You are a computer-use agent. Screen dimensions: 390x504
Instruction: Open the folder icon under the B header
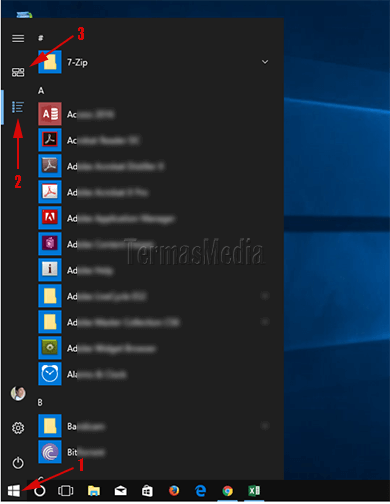click(50, 426)
